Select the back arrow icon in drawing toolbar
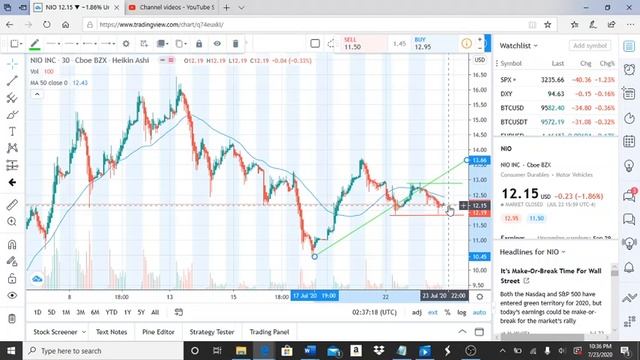 pos(12,182)
